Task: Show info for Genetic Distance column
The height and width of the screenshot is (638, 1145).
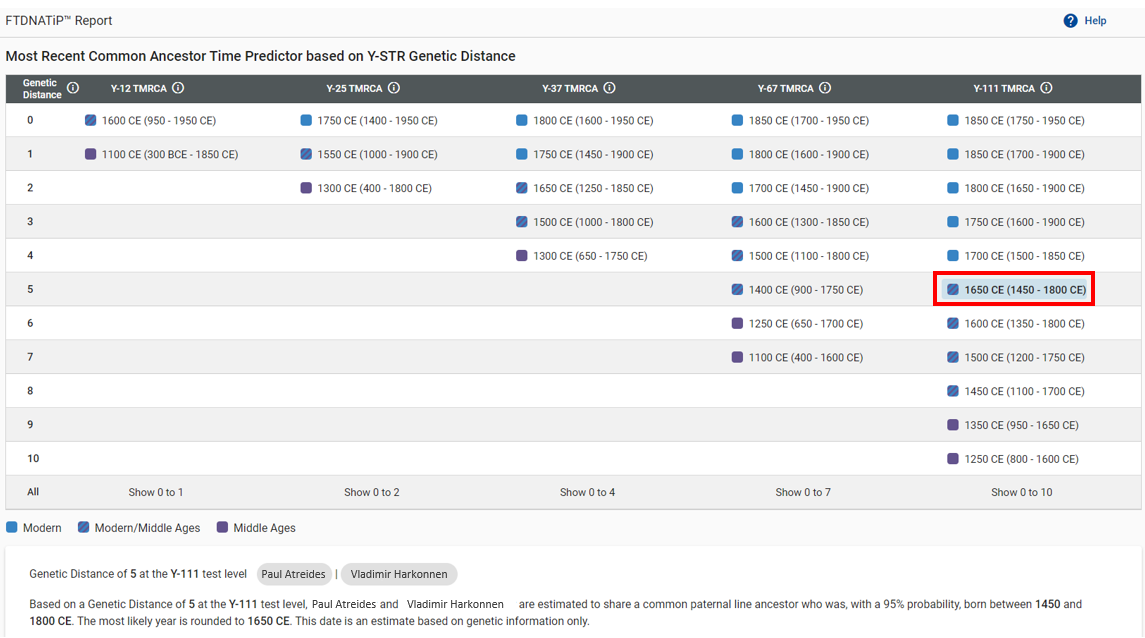Action: click(x=73, y=88)
